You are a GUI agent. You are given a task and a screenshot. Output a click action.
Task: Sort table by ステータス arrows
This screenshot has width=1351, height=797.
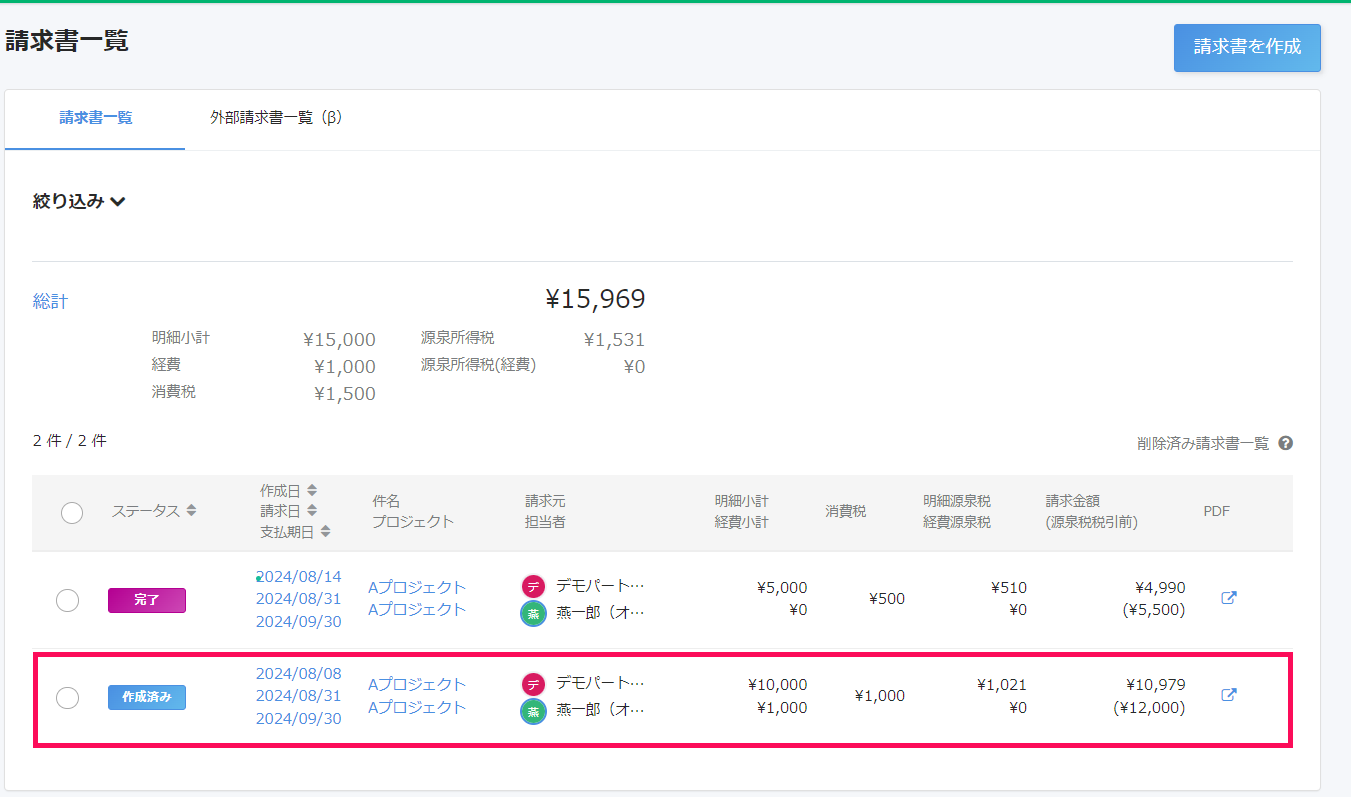191,510
